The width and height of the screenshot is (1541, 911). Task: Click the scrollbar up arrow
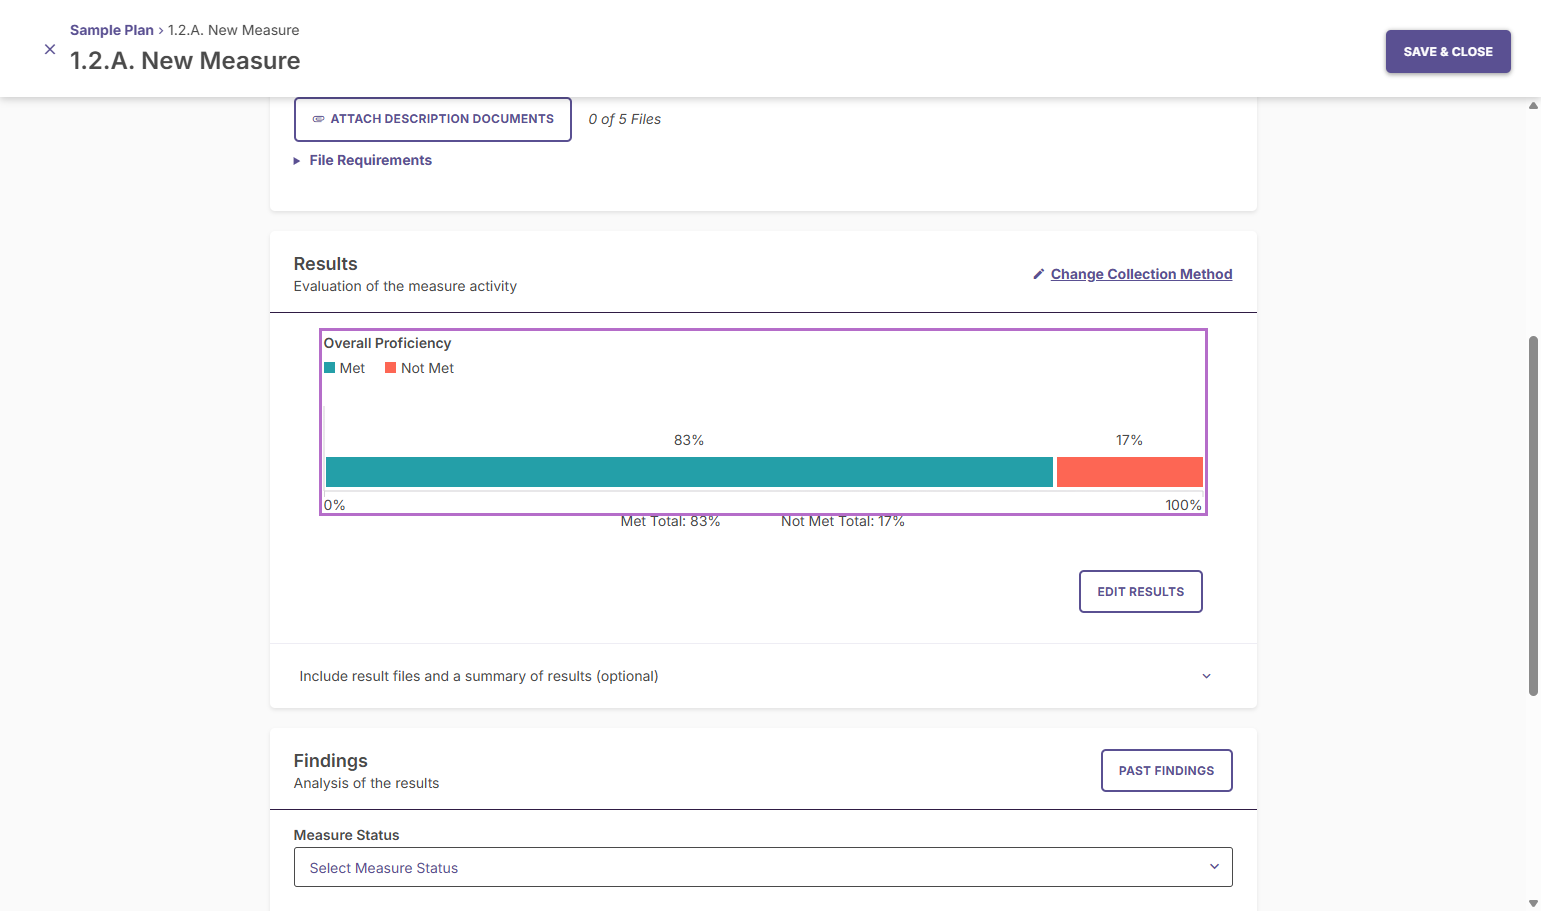[1533, 105]
